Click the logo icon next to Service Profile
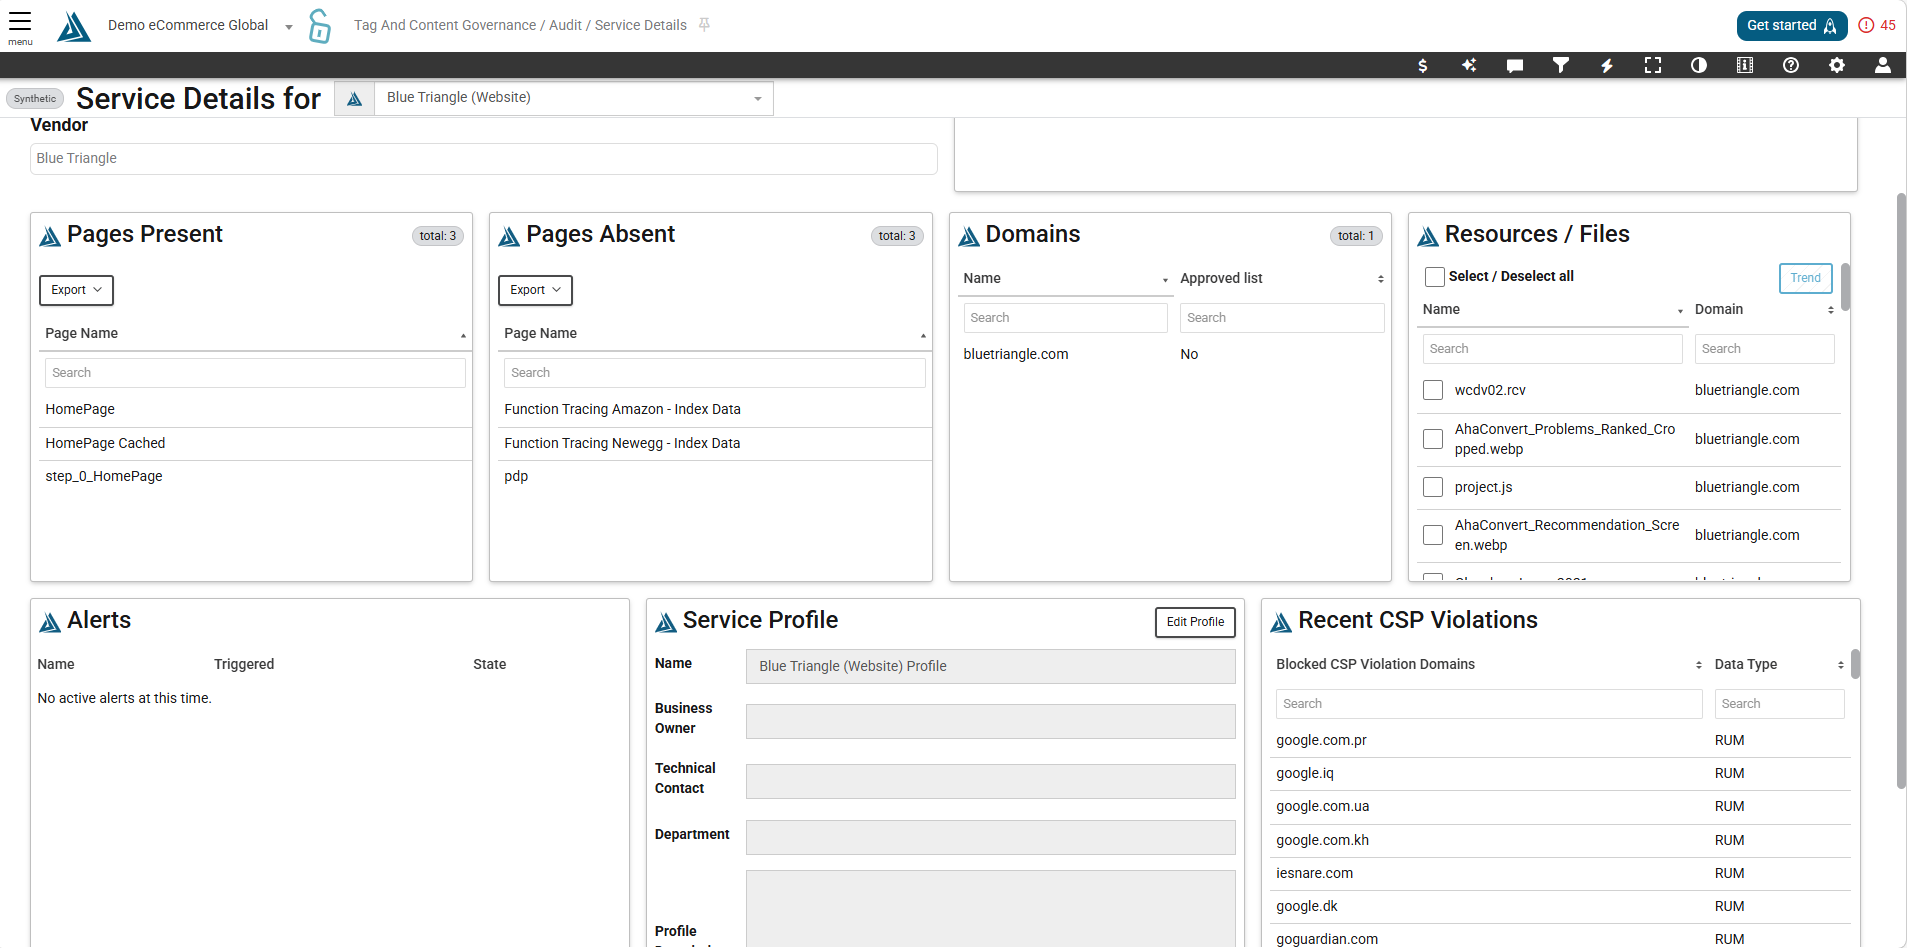 pyautogui.click(x=666, y=622)
